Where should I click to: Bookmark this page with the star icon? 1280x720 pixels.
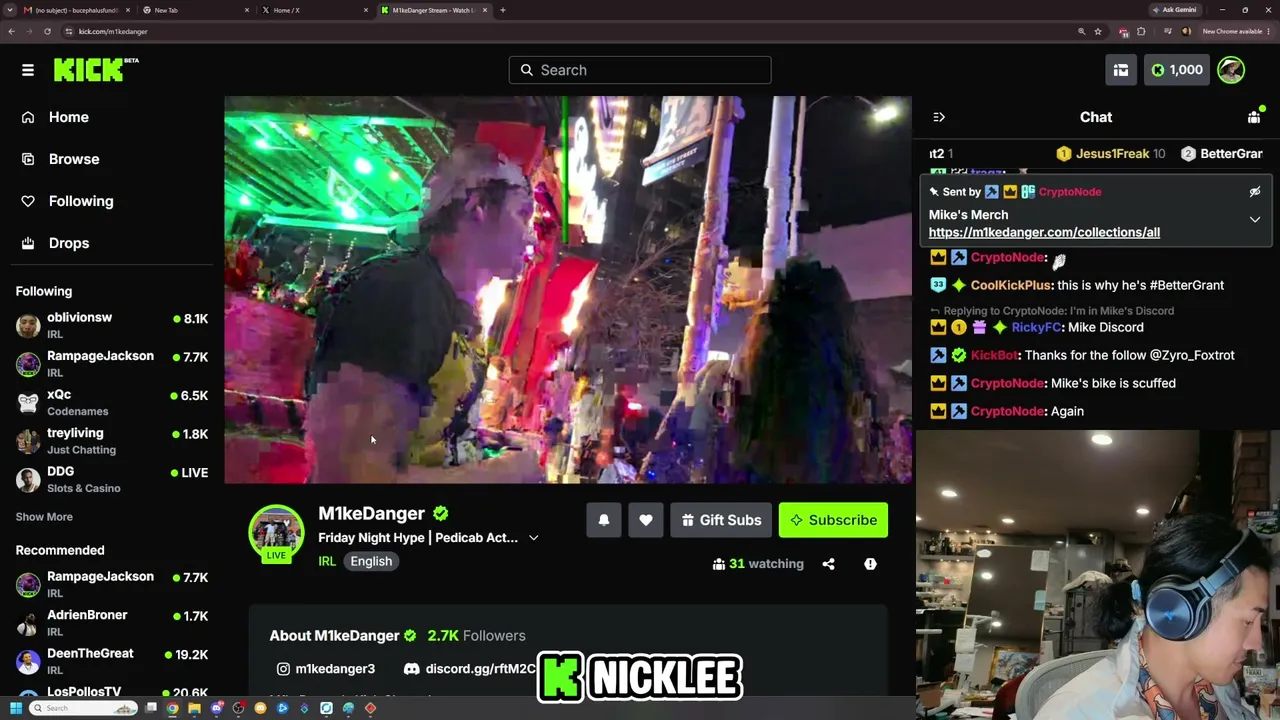pyautogui.click(x=1098, y=31)
